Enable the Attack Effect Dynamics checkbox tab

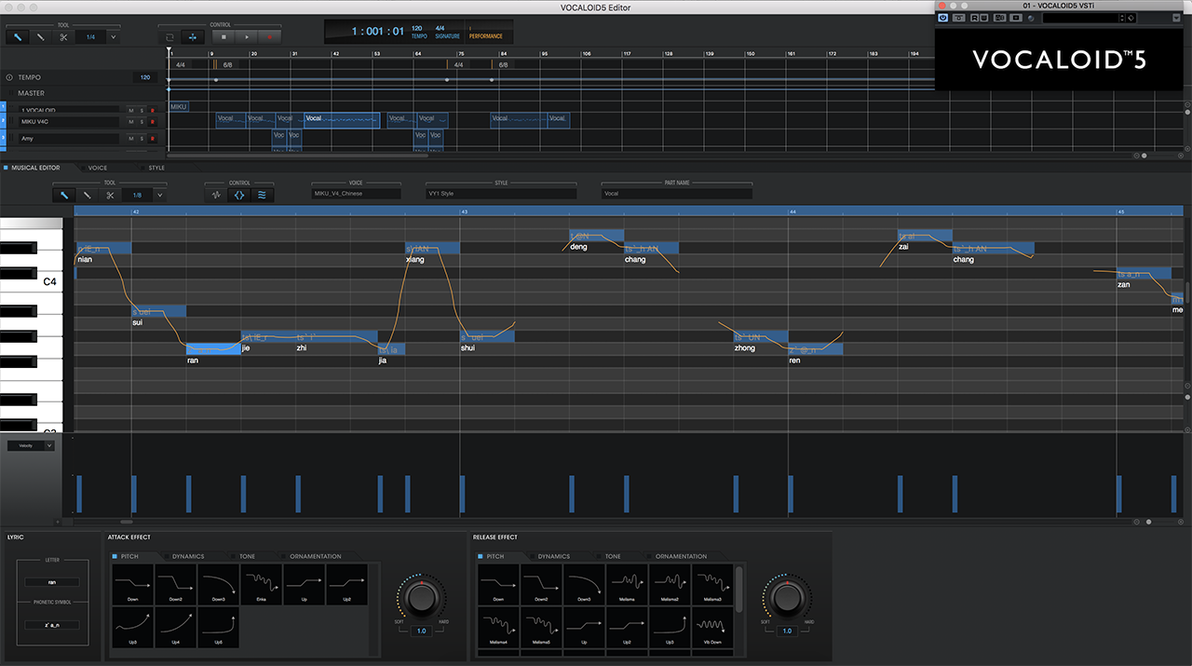pyautogui.click(x=166, y=557)
